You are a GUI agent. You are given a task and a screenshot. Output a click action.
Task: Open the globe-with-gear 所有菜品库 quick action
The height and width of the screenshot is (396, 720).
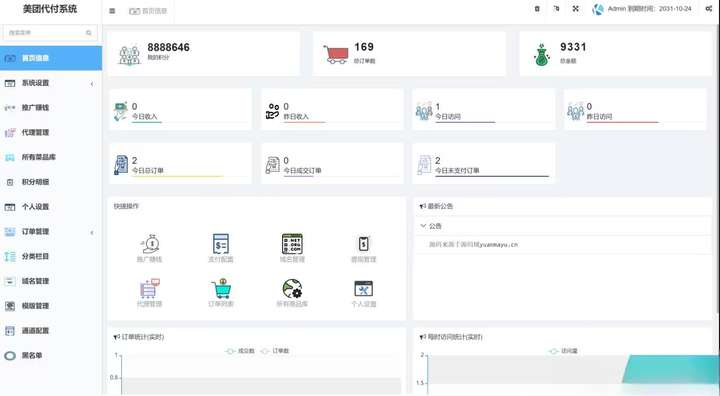[292, 289]
